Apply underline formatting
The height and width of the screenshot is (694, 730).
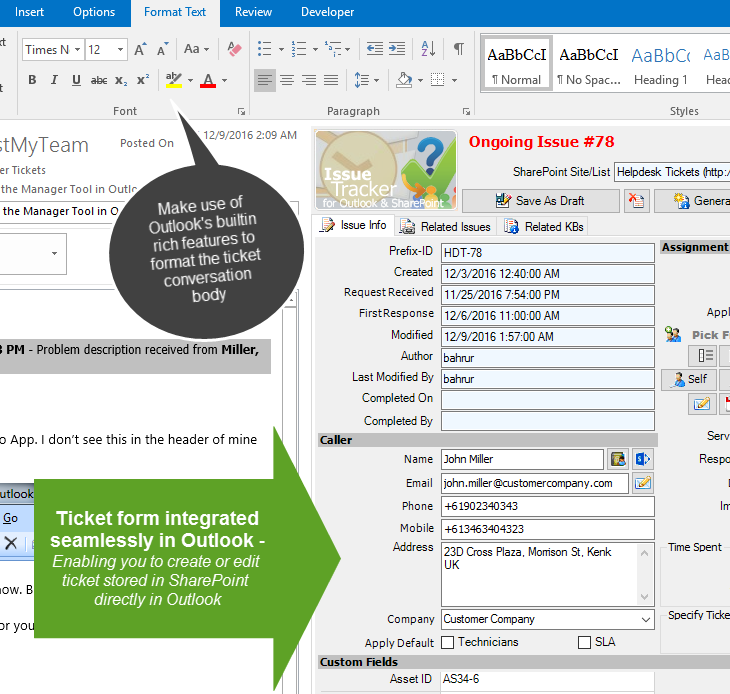click(x=75, y=80)
